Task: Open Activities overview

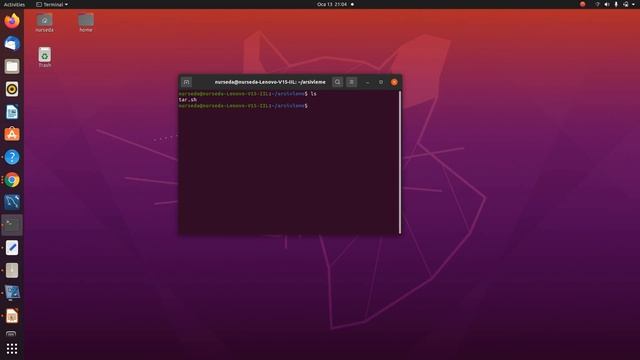Action: 14,4
